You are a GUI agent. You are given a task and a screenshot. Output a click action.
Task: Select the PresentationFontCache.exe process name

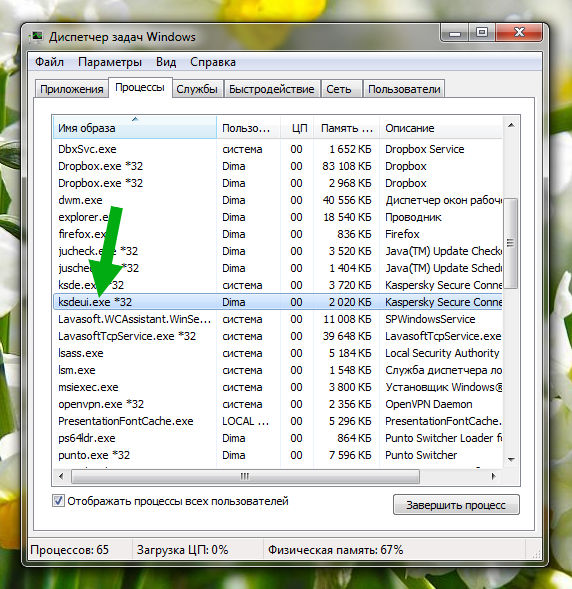point(125,421)
